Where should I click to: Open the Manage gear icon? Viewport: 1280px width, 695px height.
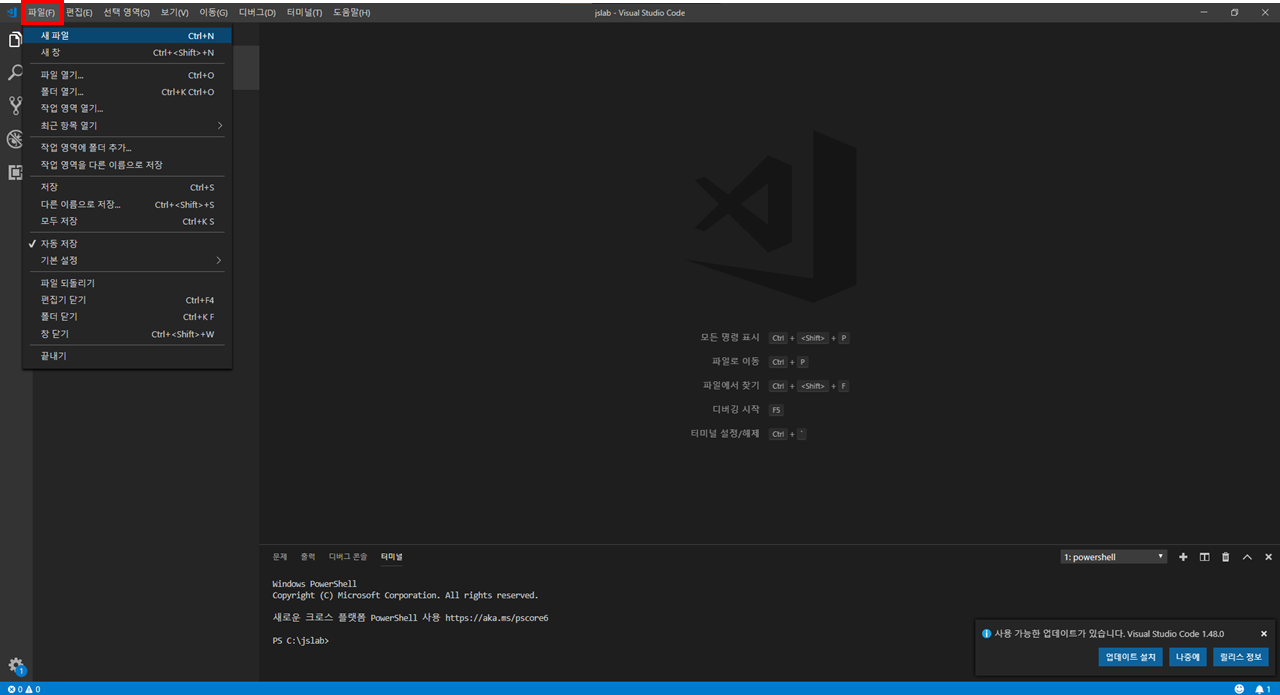click(x=16, y=666)
